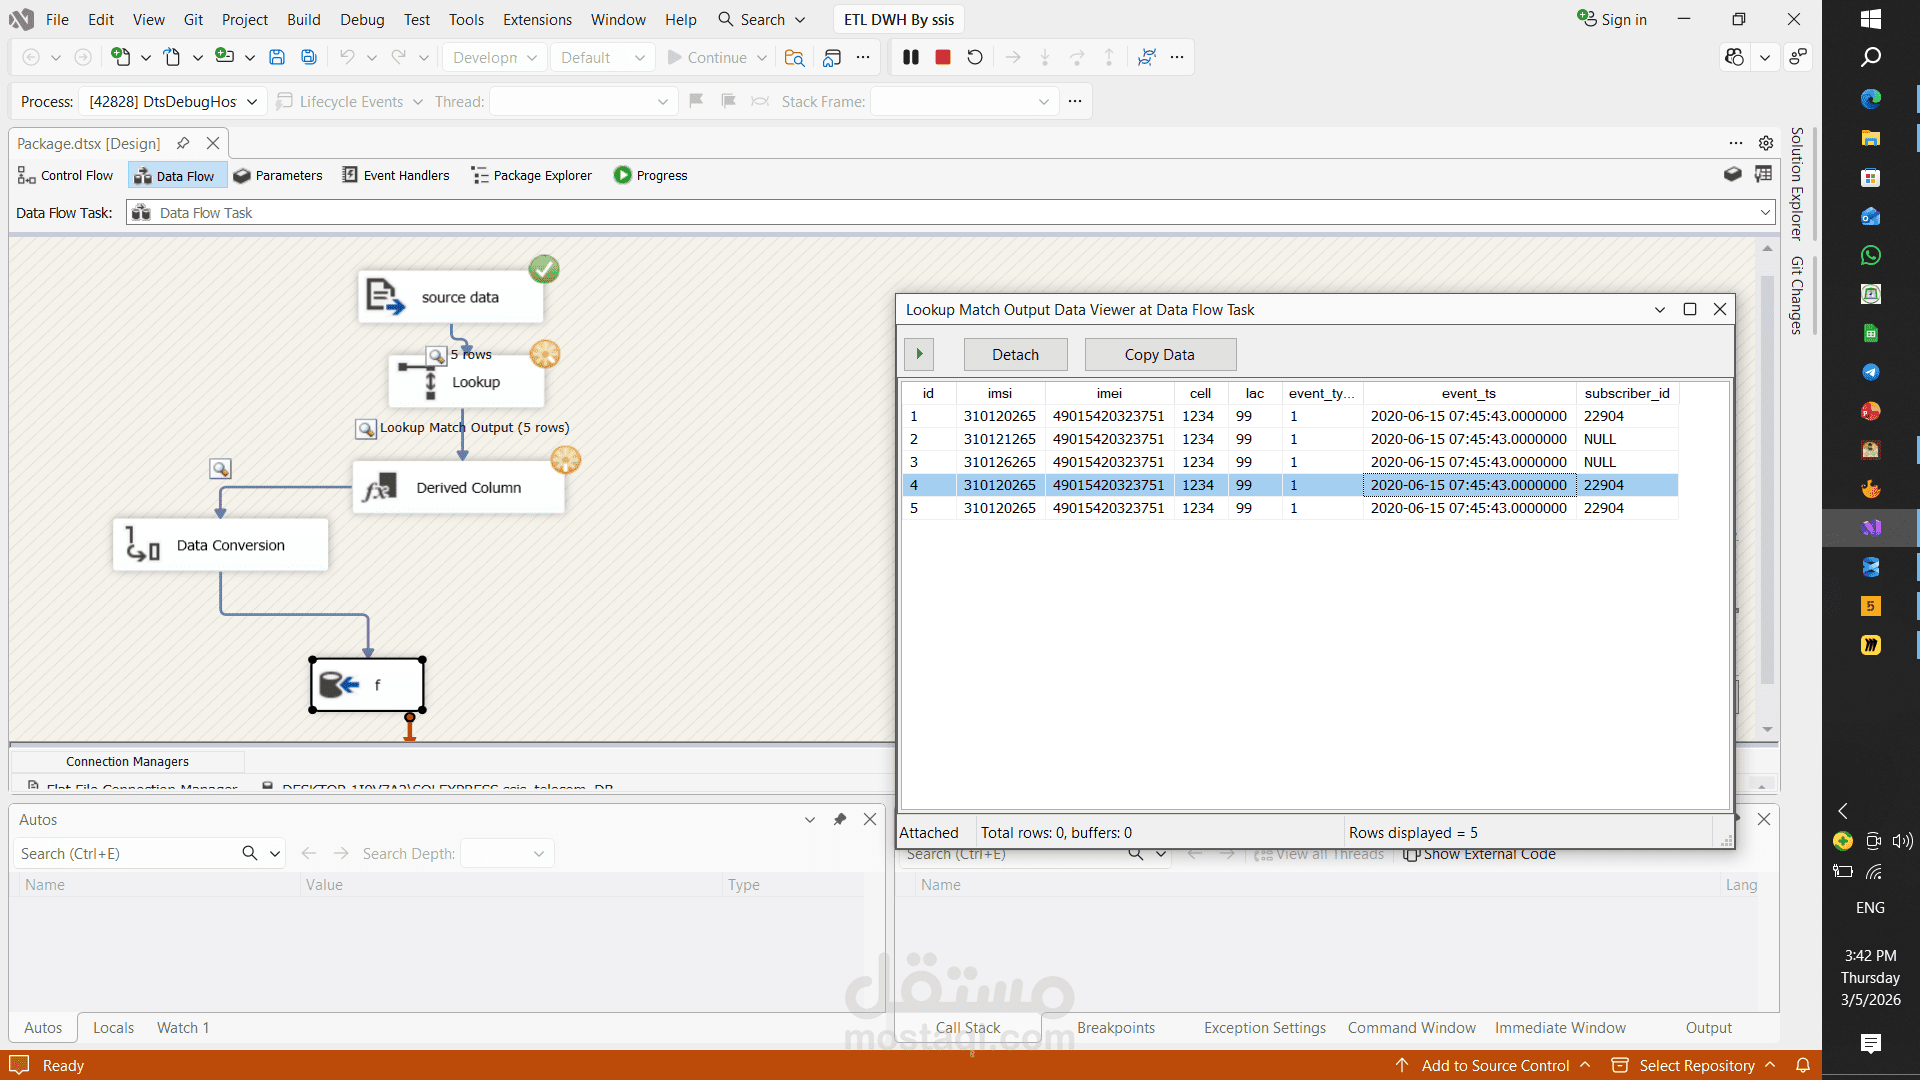Click the design surface vertical scrollbar
The height and width of the screenshot is (1080, 1920).
pos(1767,480)
